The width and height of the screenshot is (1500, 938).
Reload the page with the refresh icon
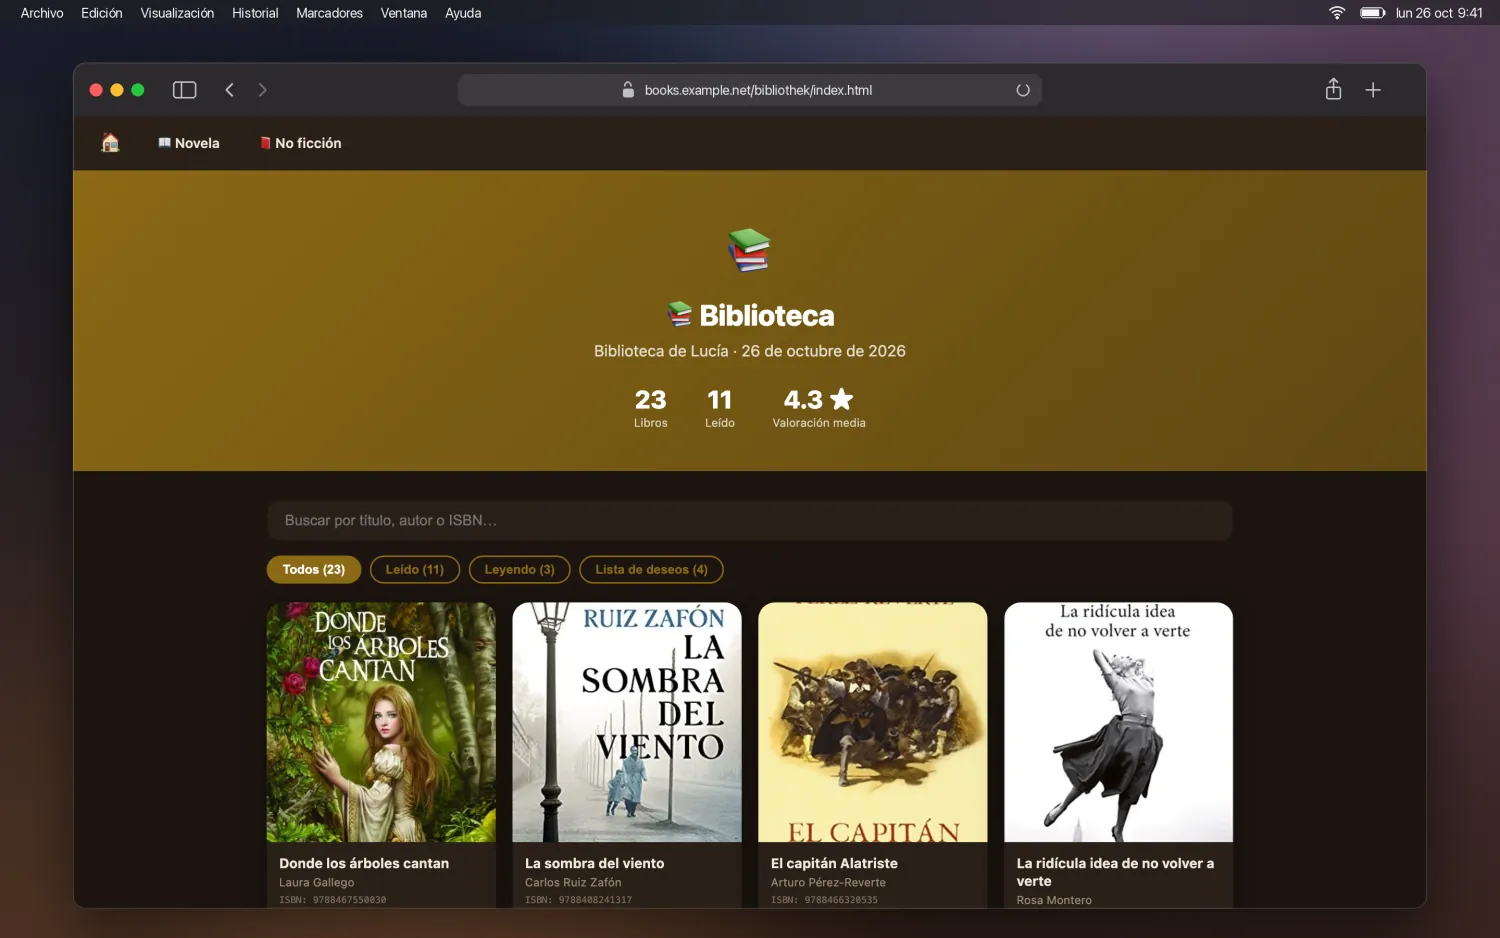tap(1022, 90)
